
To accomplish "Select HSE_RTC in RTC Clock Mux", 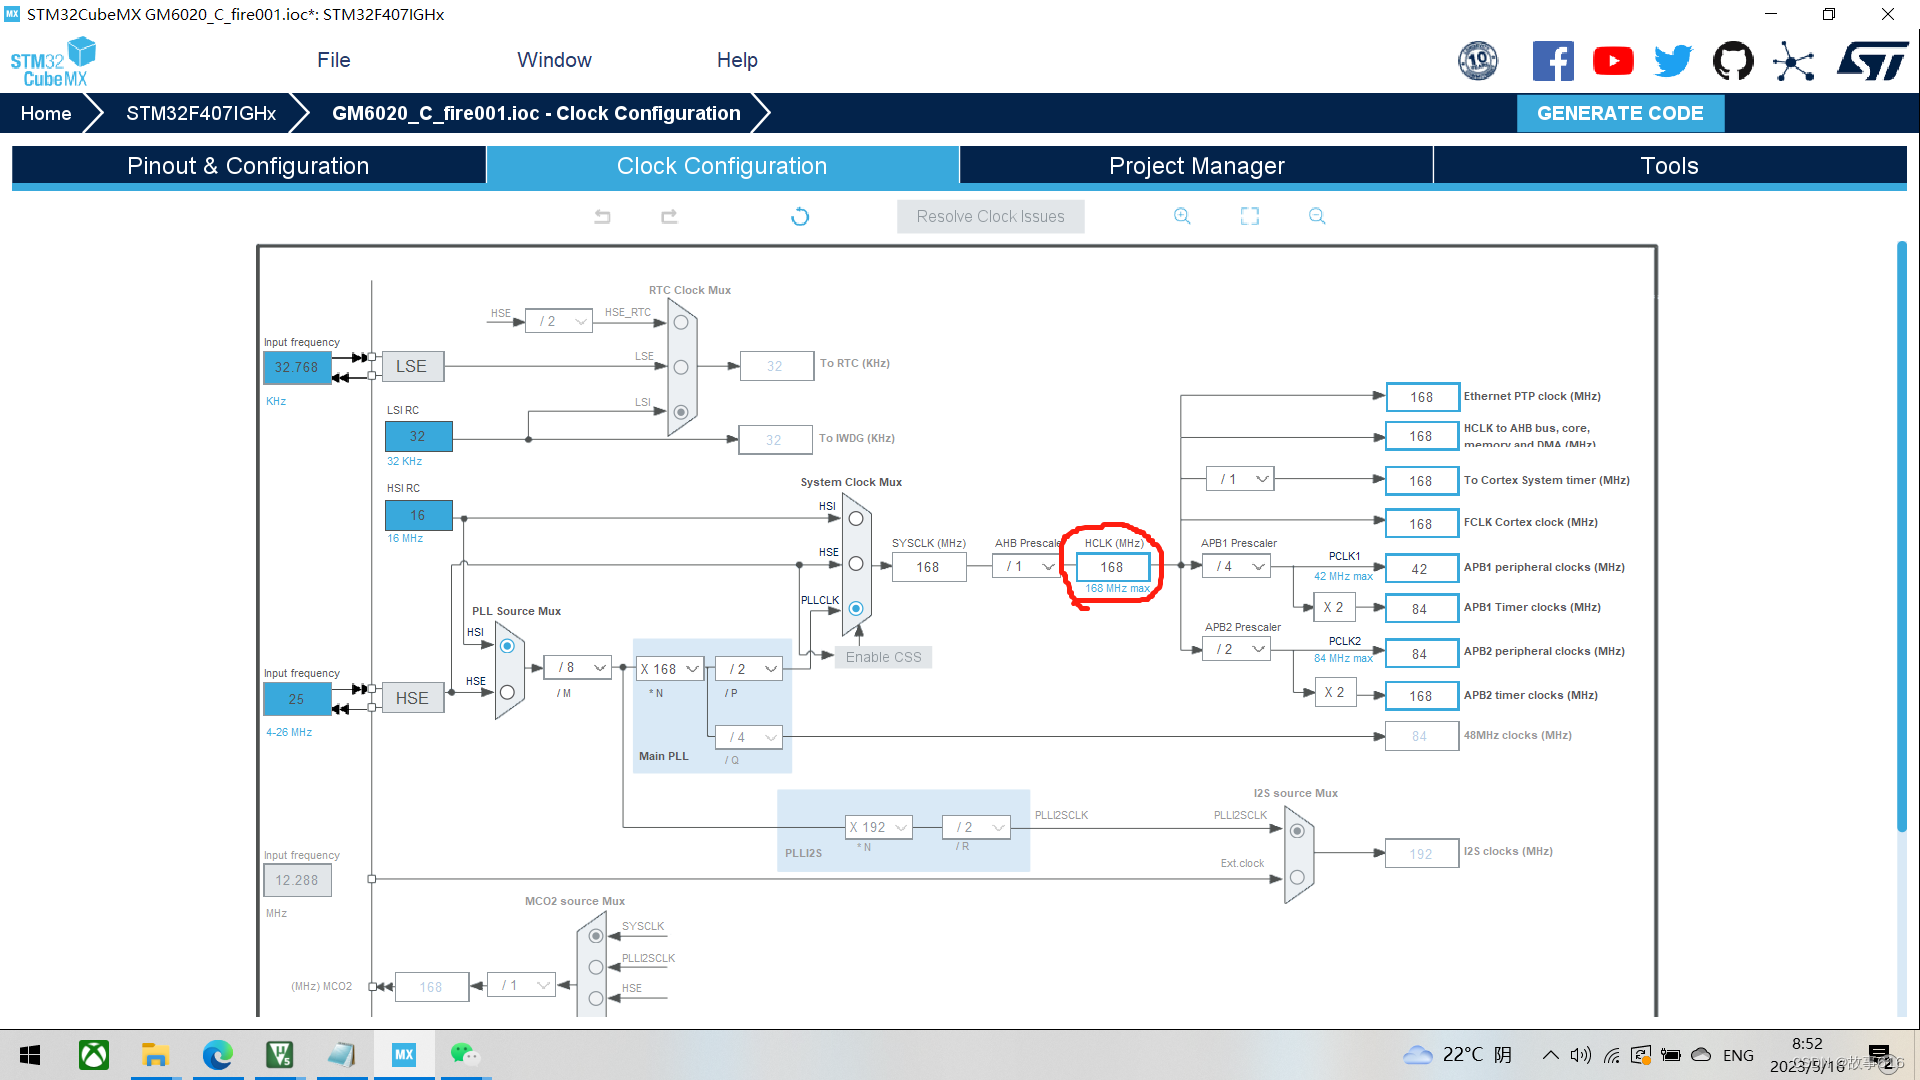I will click(x=681, y=322).
